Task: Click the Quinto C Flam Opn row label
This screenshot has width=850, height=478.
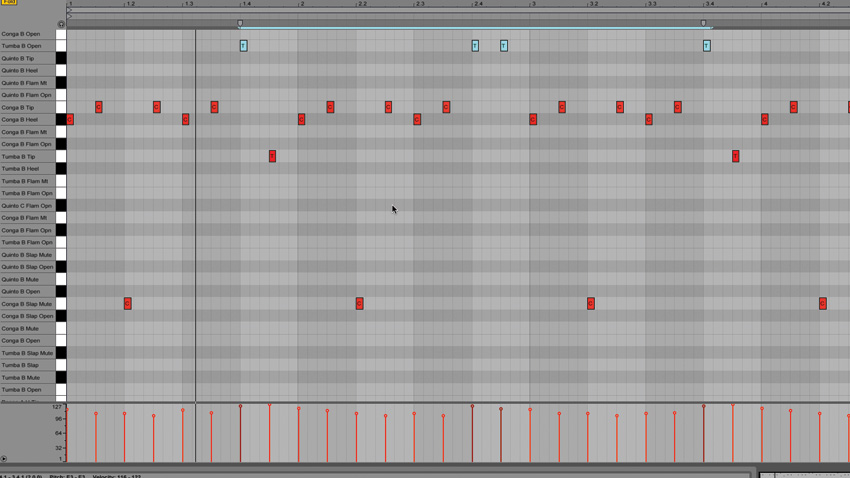Action: pyautogui.click(x=27, y=206)
